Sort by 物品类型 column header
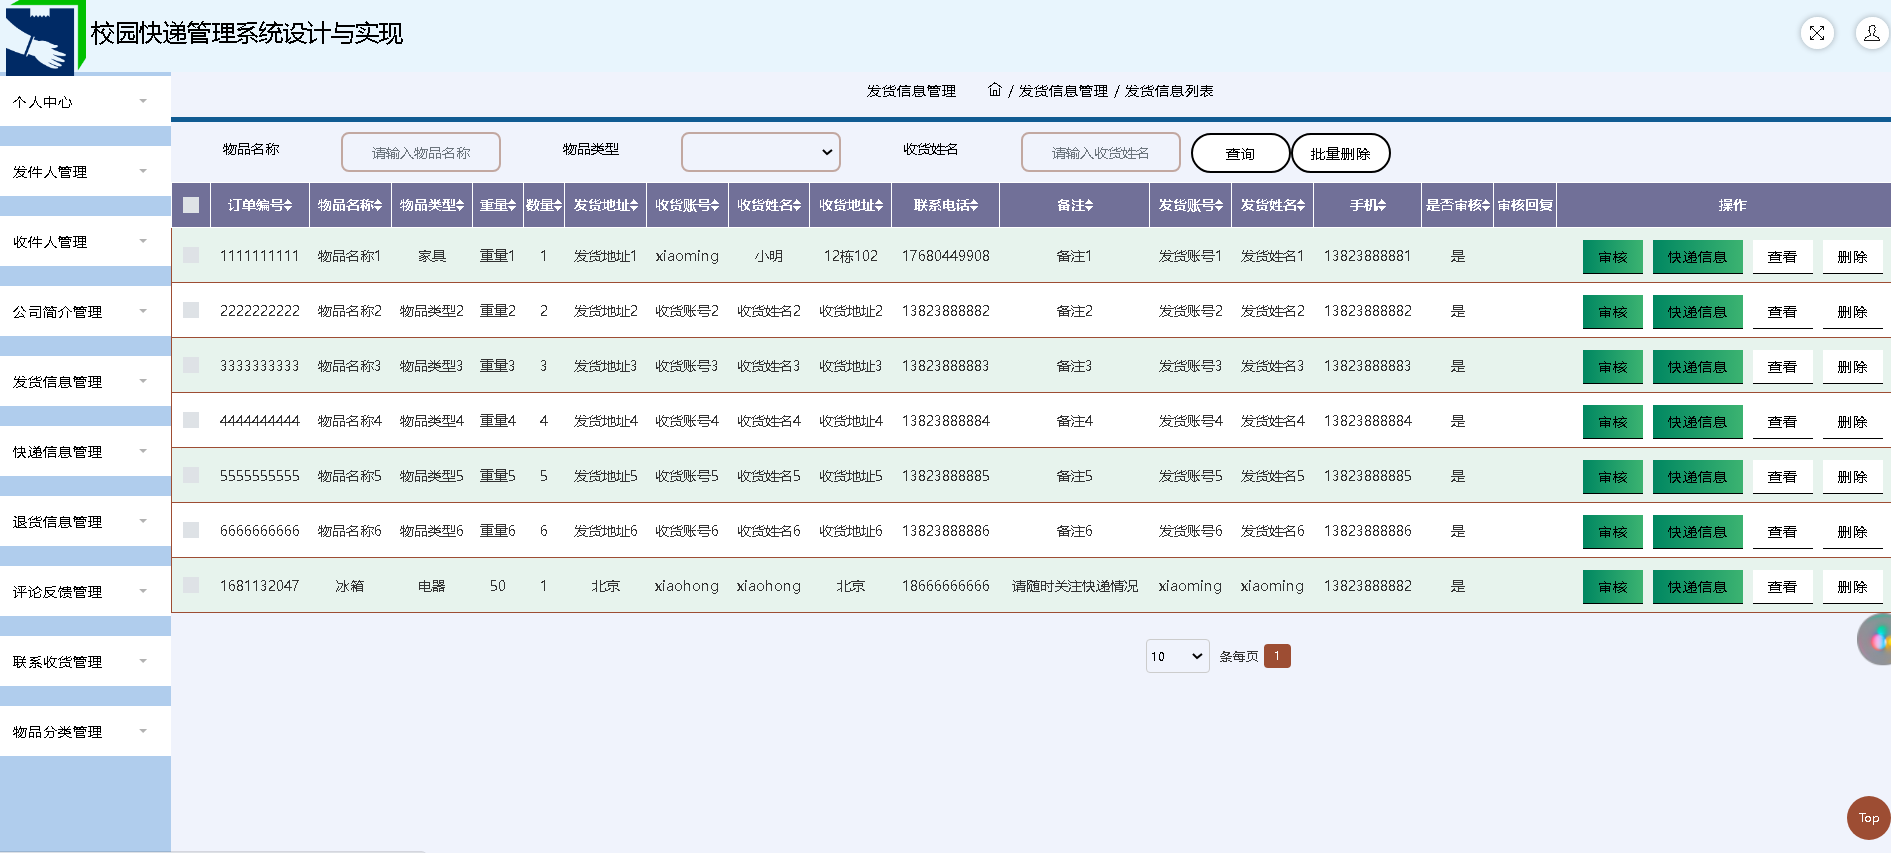This screenshot has height=853, width=1891. 432,205
